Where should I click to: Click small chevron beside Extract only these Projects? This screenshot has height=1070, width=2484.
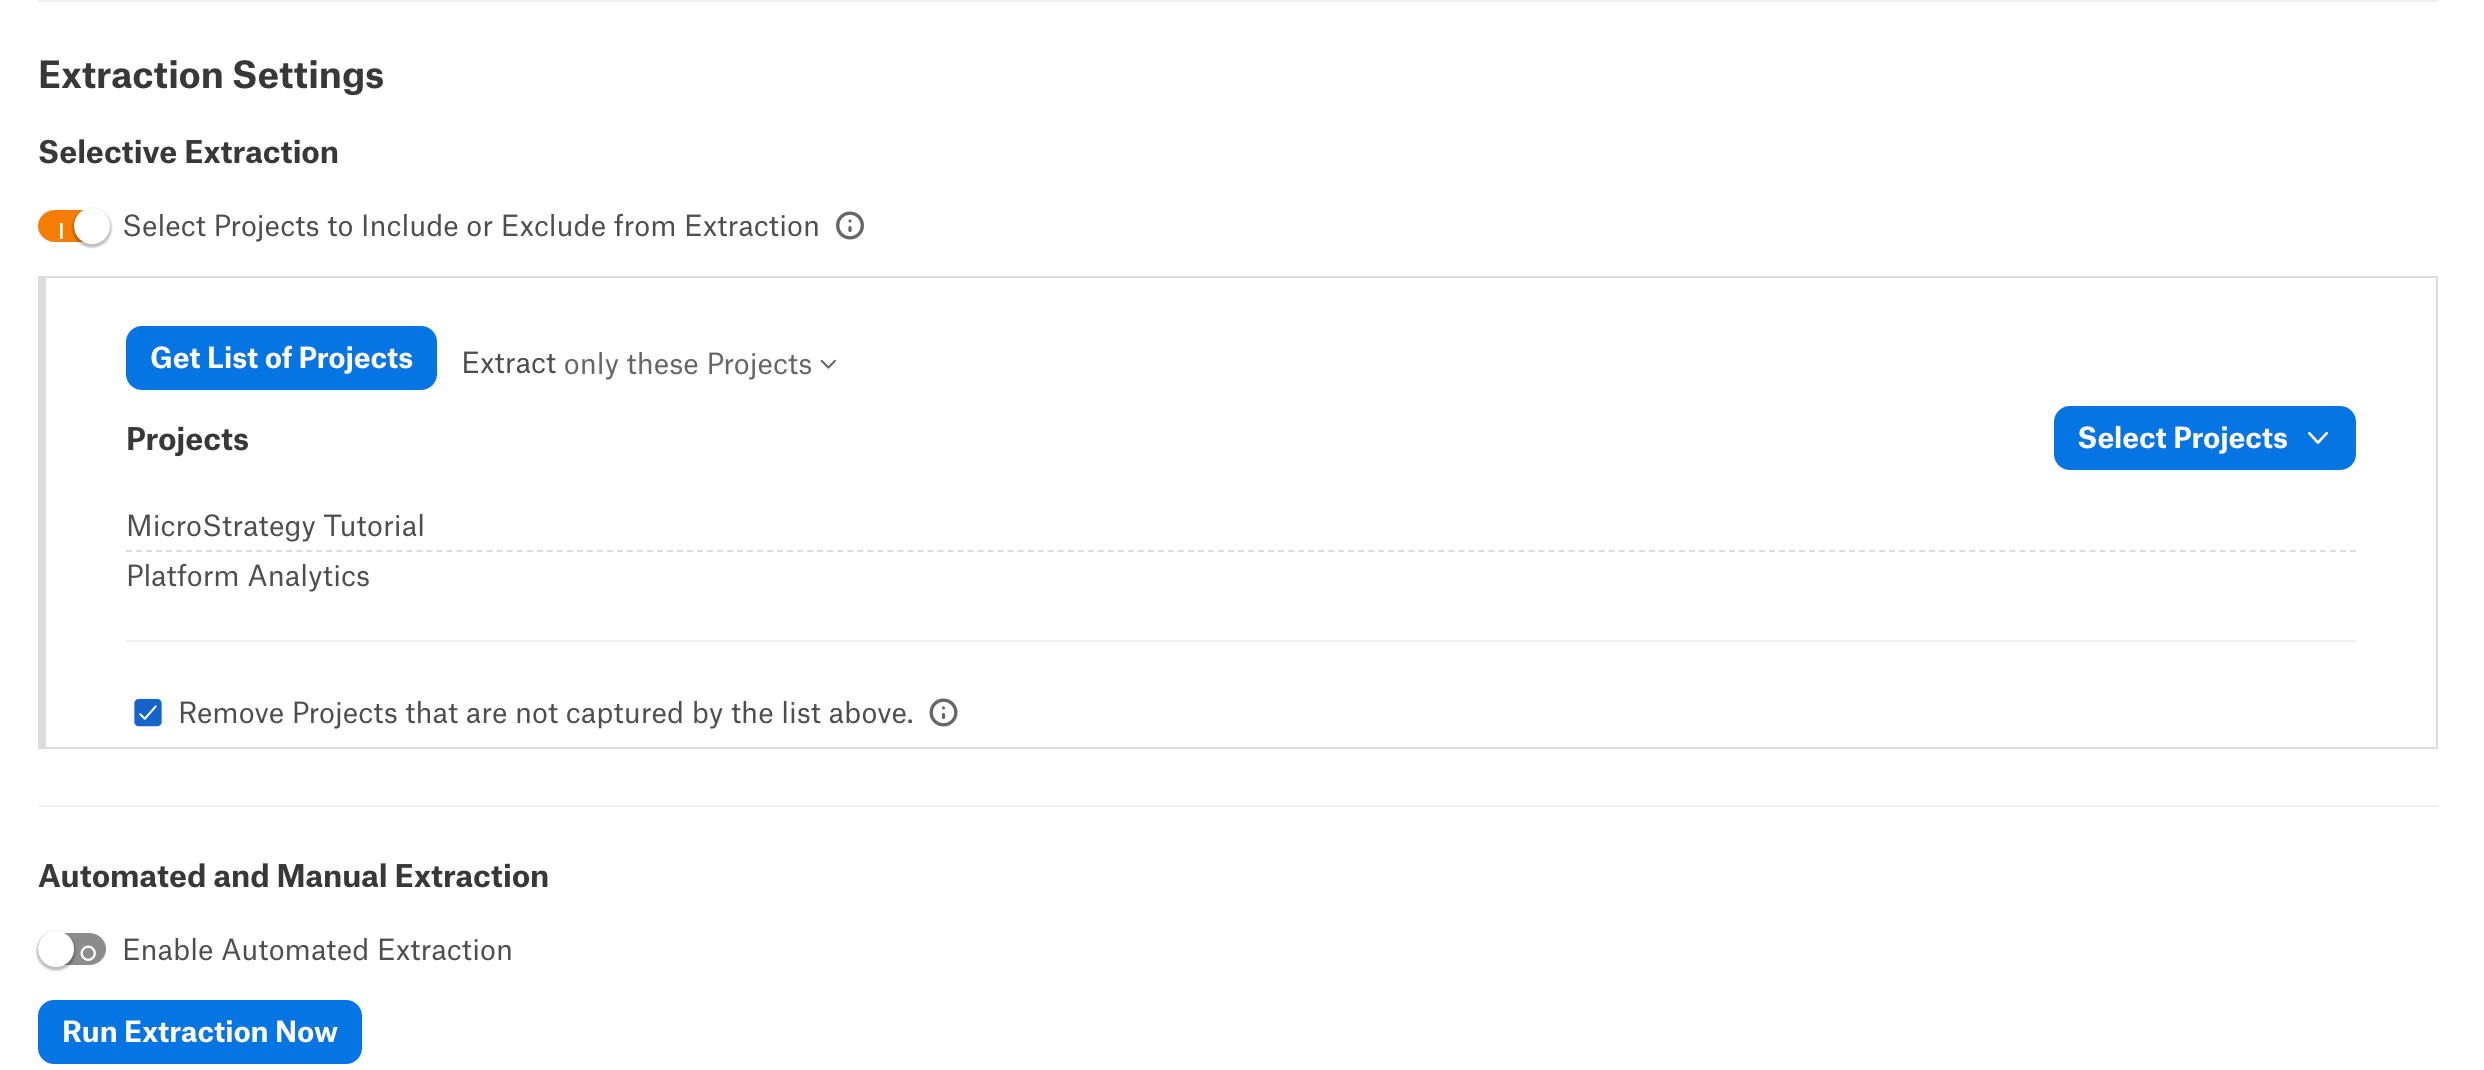(x=828, y=365)
